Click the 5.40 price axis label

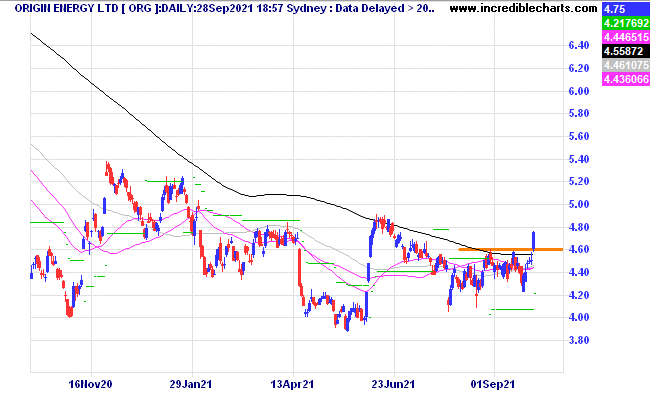pos(579,159)
